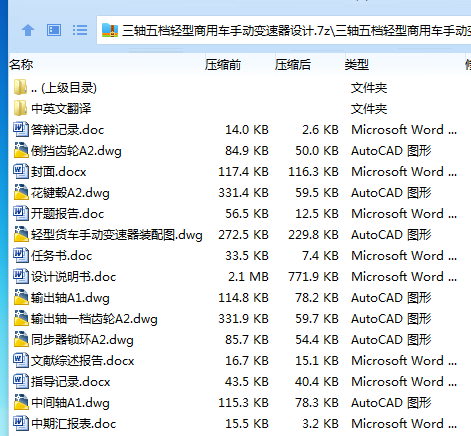Screen dimensions: 471x436
Task: Select file name 文献综述报告.docx
Action: tap(83, 361)
